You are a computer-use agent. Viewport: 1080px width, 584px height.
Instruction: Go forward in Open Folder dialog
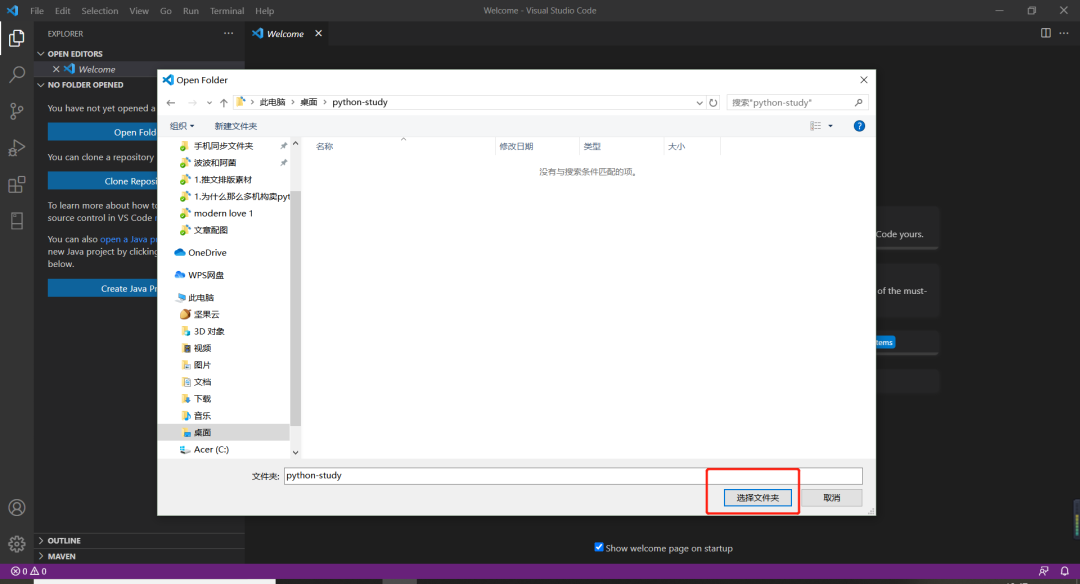click(x=192, y=103)
